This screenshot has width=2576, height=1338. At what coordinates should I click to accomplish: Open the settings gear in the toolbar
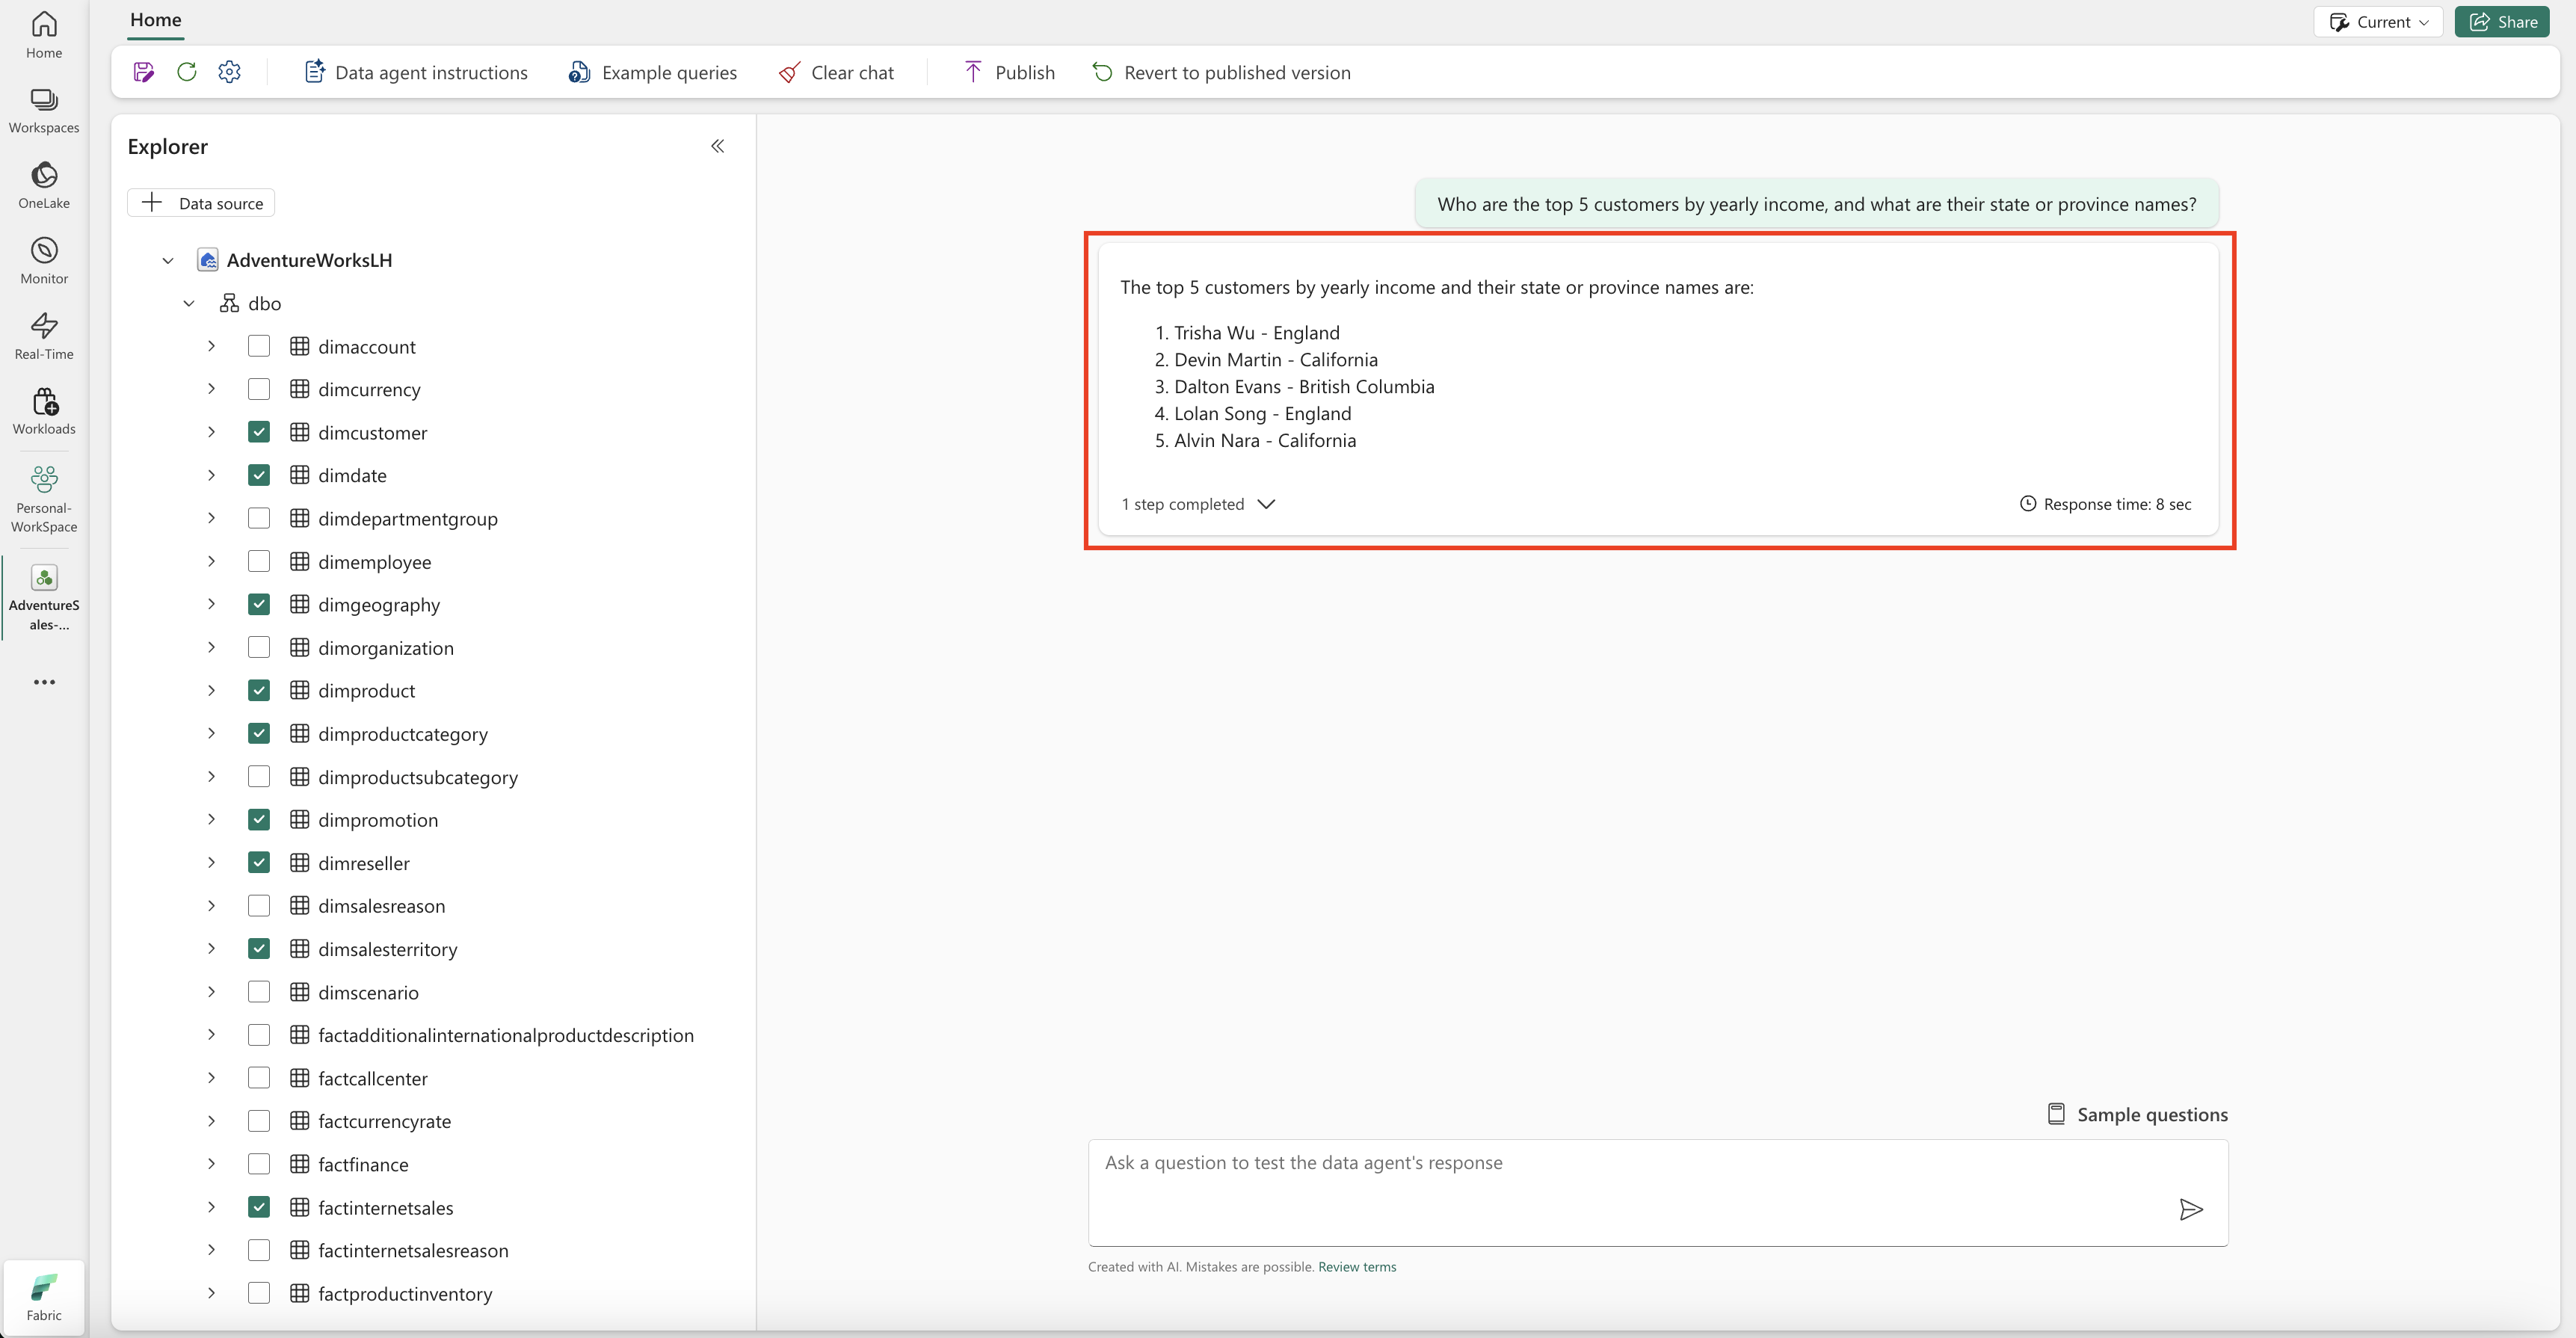pos(229,72)
